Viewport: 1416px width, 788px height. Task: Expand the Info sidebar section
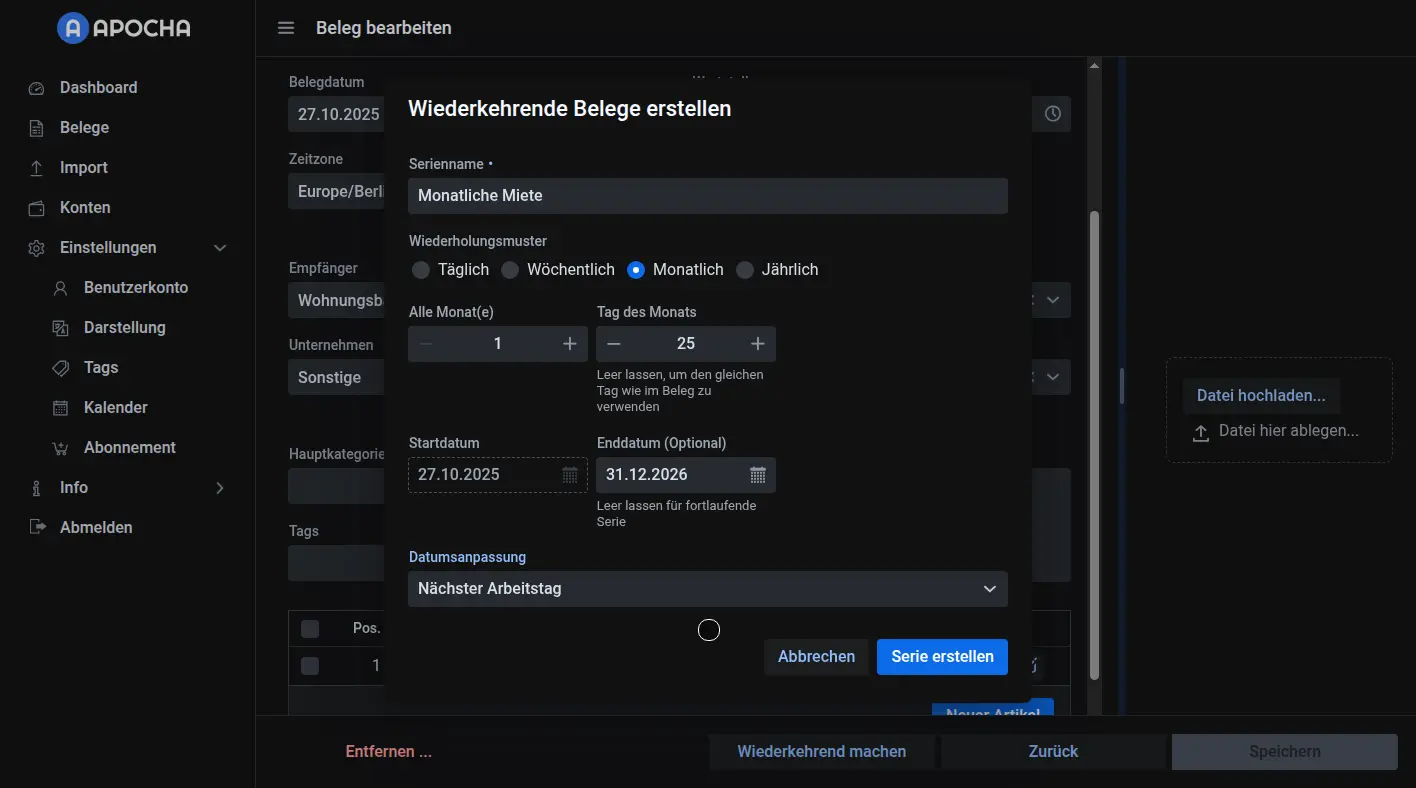(220, 488)
